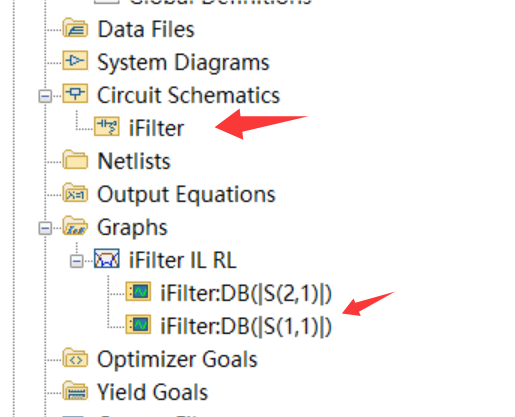
Task: Collapse the iFilter IL RL graph node
Action: (x=77, y=261)
